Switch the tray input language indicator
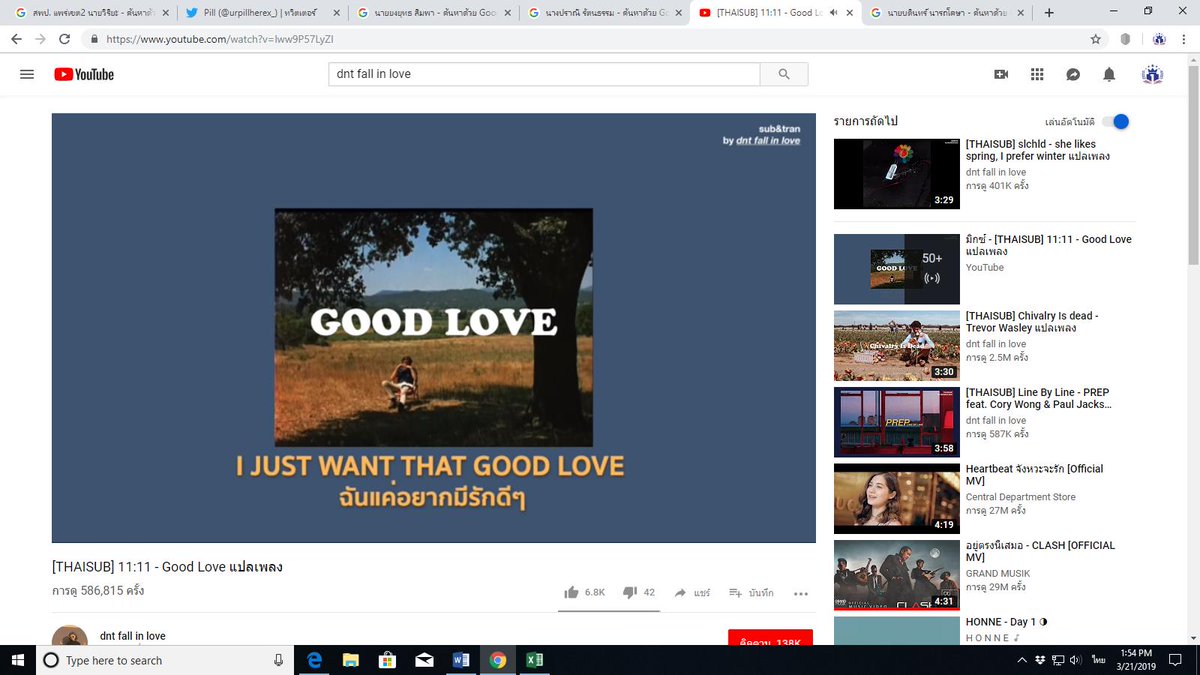The width and height of the screenshot is (1200, 675). [x=1098, y=660]
